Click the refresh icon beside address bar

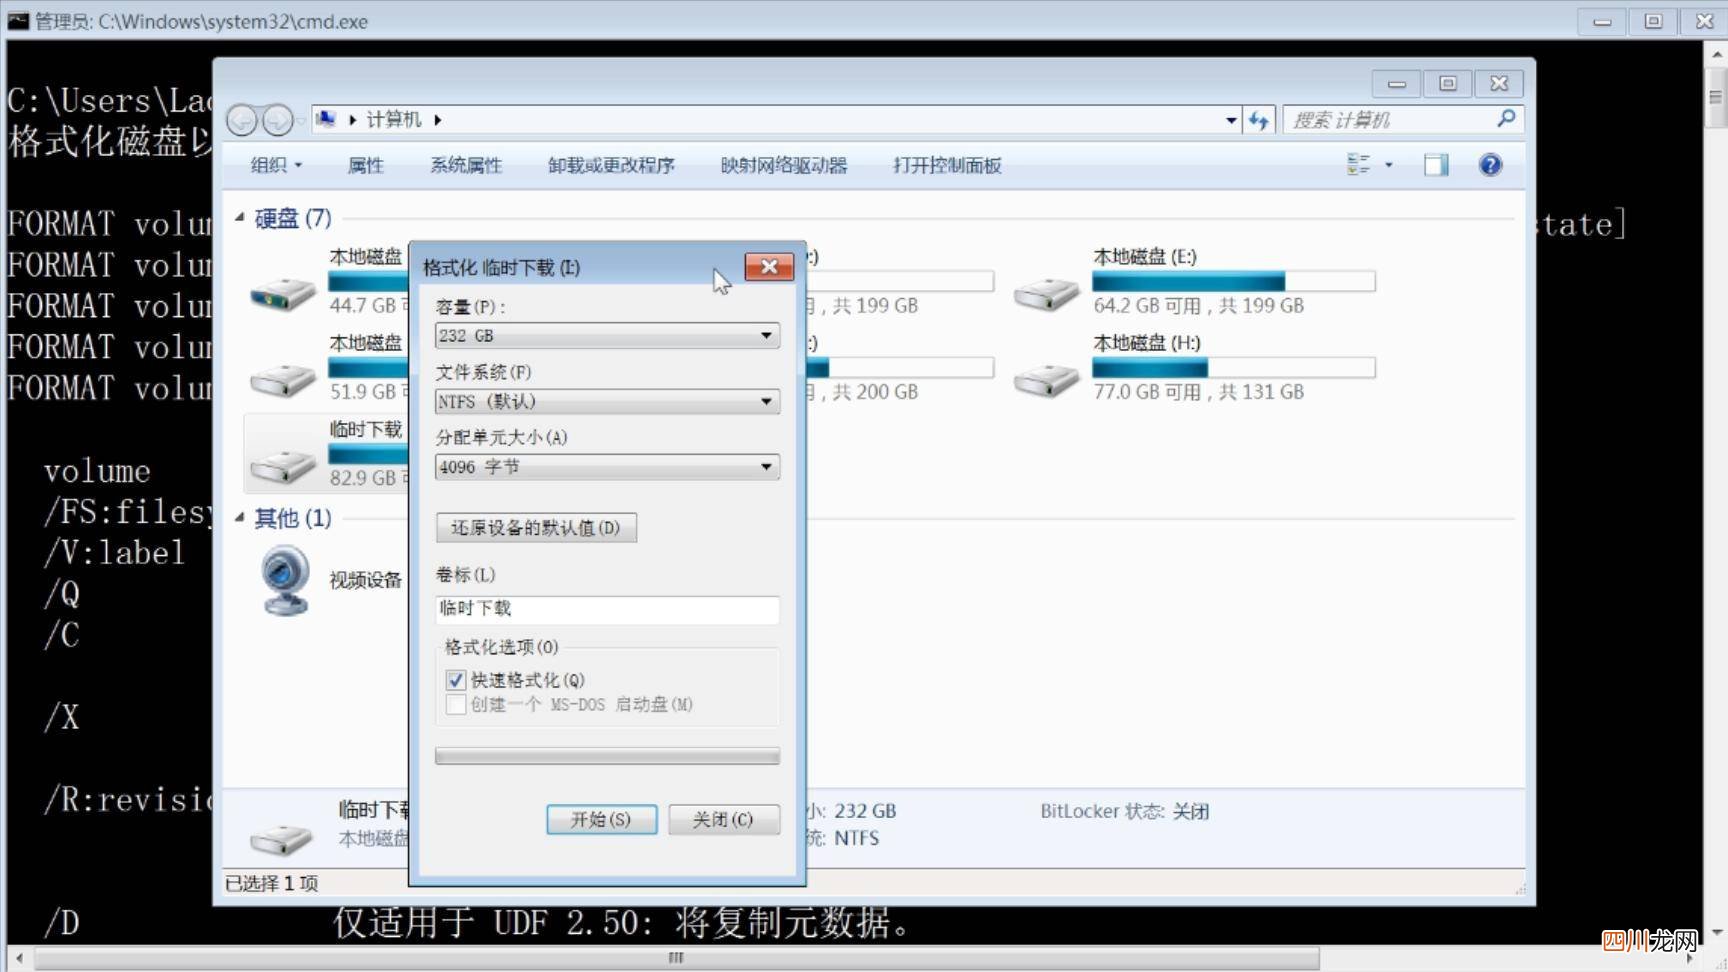coord(1259,120)
